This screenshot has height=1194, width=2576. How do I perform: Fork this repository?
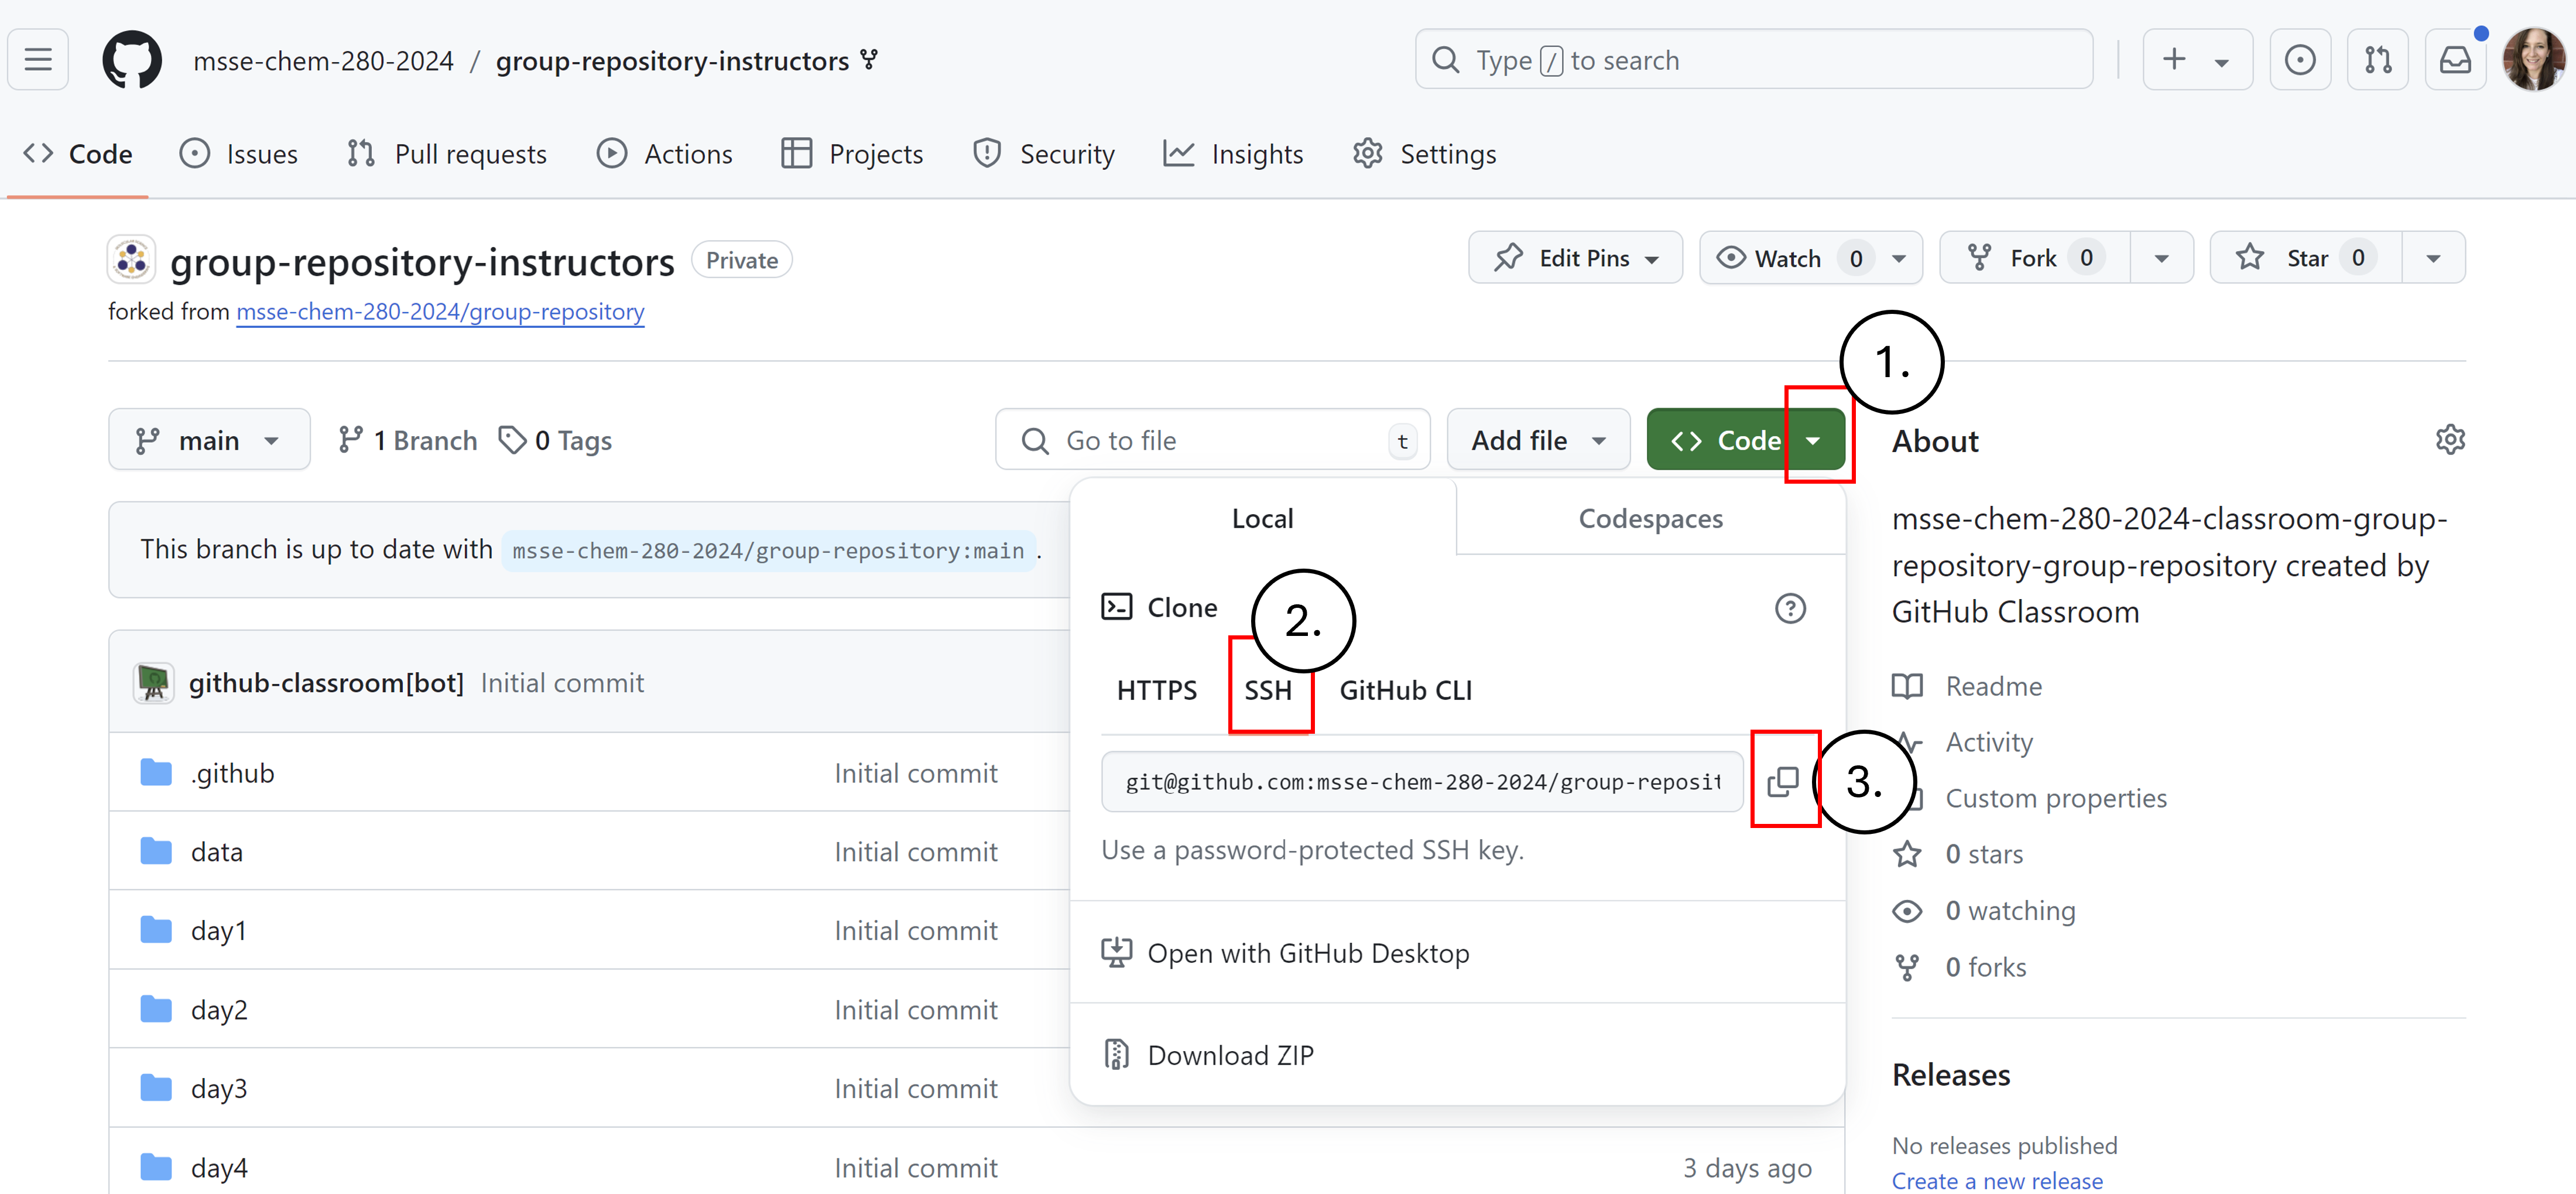2035,258
